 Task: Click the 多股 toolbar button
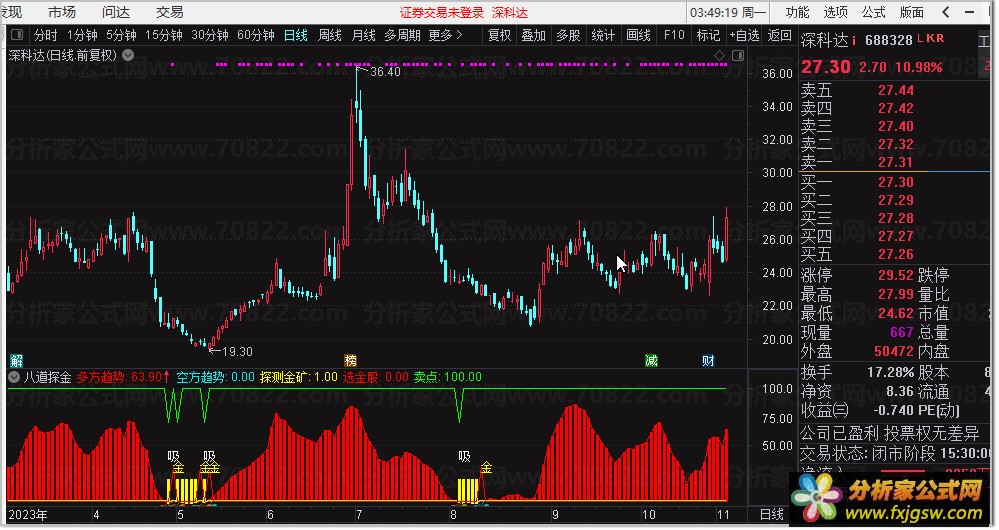point(568,35)
